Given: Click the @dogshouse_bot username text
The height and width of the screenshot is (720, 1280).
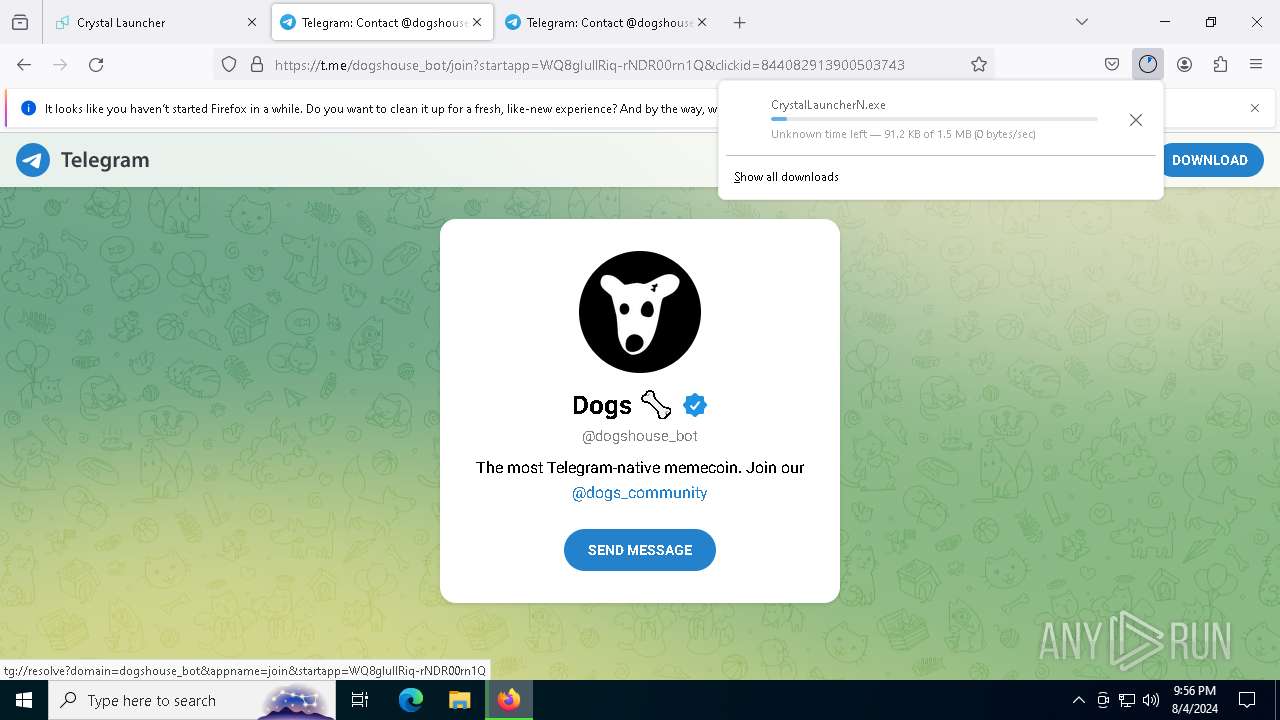Looking at the screenshot, I should click(640, 436).
